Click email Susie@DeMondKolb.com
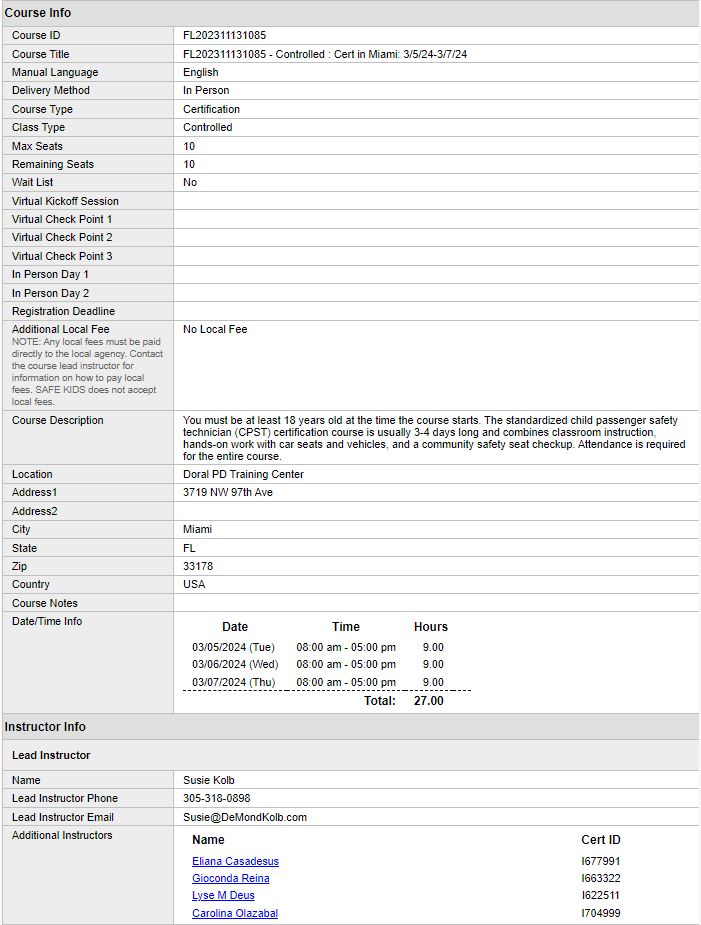This screenshot has width=701, height=925. click(245, 817)
